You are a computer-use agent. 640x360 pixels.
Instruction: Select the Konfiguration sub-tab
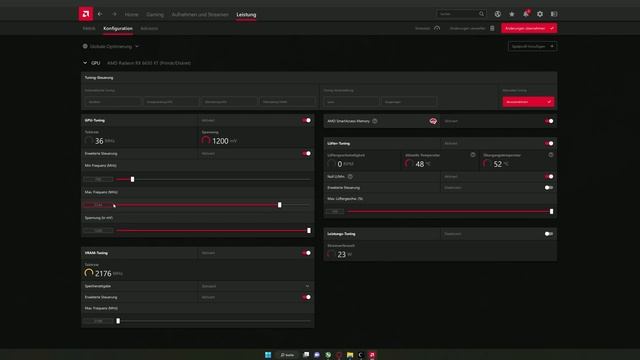point(118,28)
